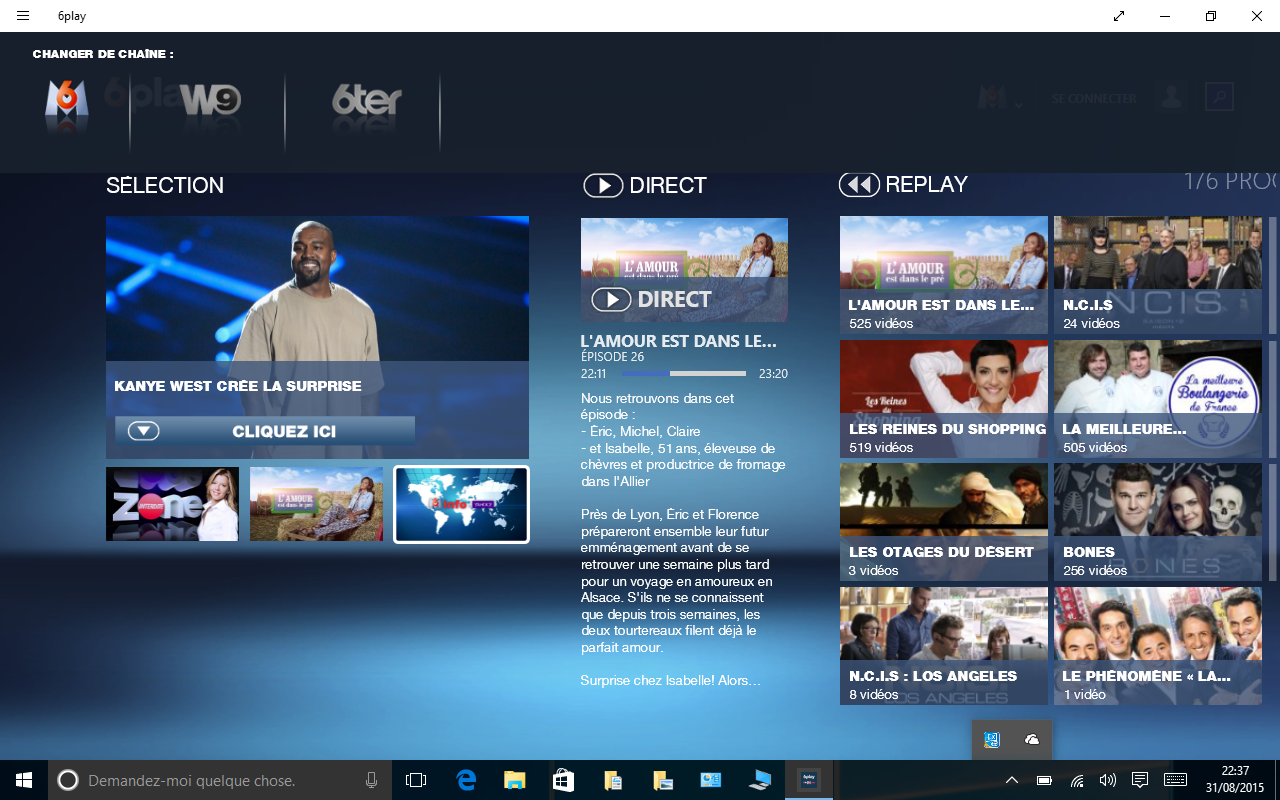Open Task View on the taskbar
This screenshot has width=1280, height=800.
[x=416, y=780]
